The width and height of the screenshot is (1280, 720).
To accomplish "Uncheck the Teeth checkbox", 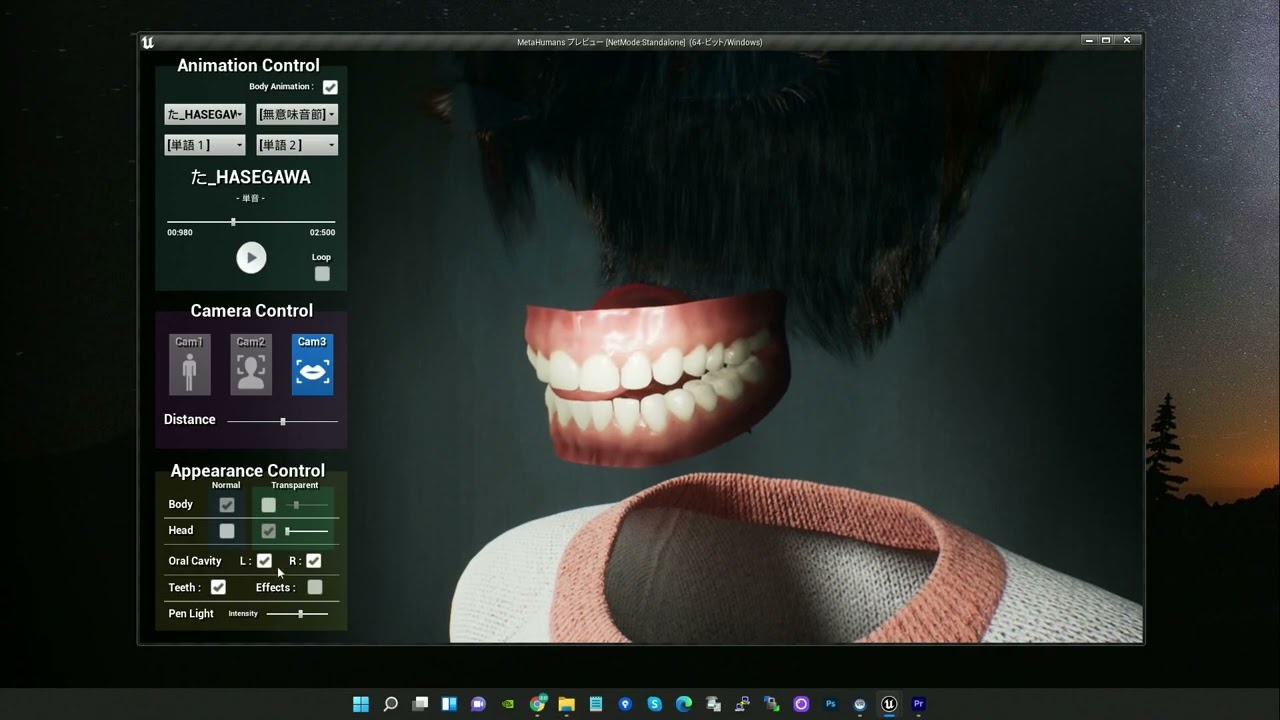I will pos(218,587).
